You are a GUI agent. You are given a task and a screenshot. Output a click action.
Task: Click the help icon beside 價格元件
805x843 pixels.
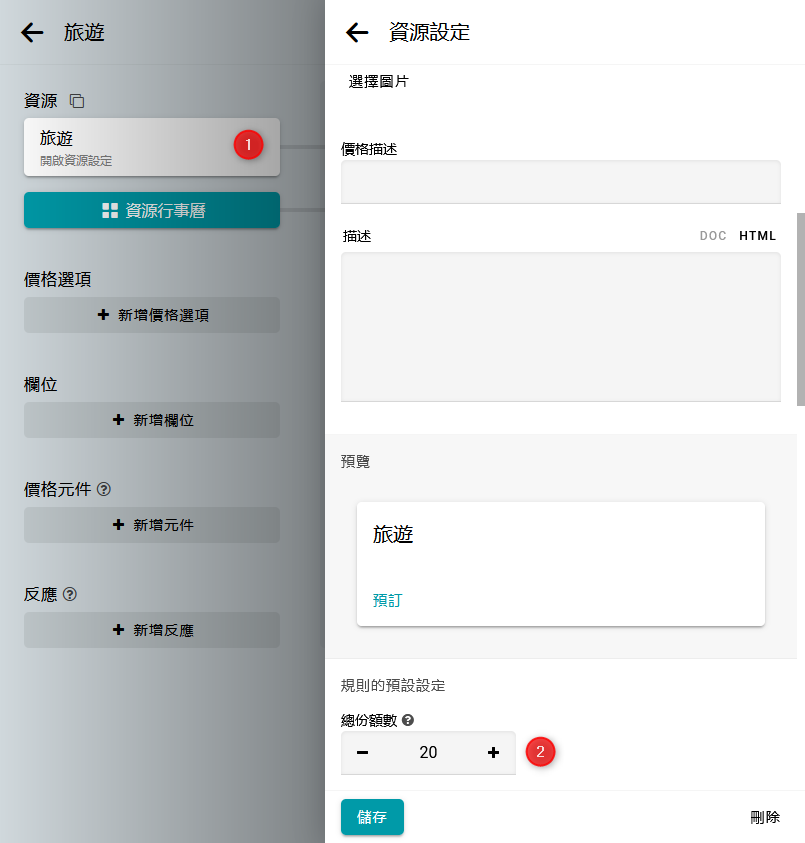pos(104,489)
